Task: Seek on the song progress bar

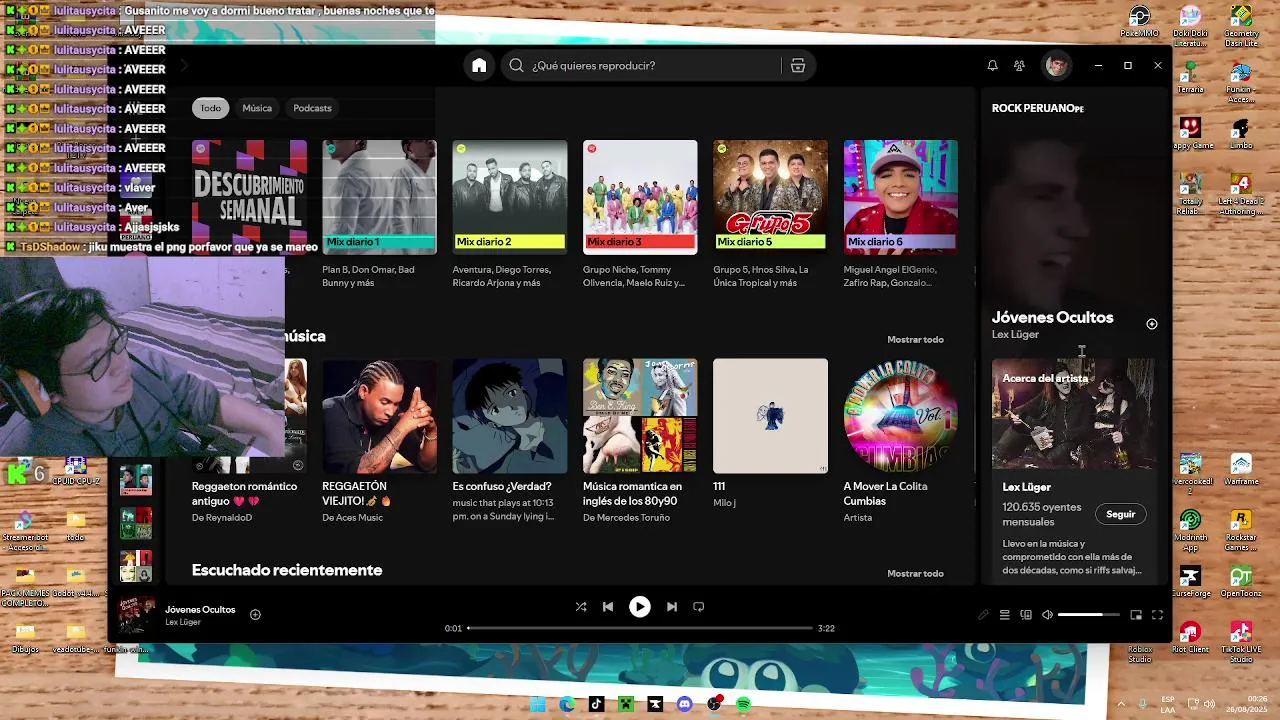Action: (x=640, y=628)
